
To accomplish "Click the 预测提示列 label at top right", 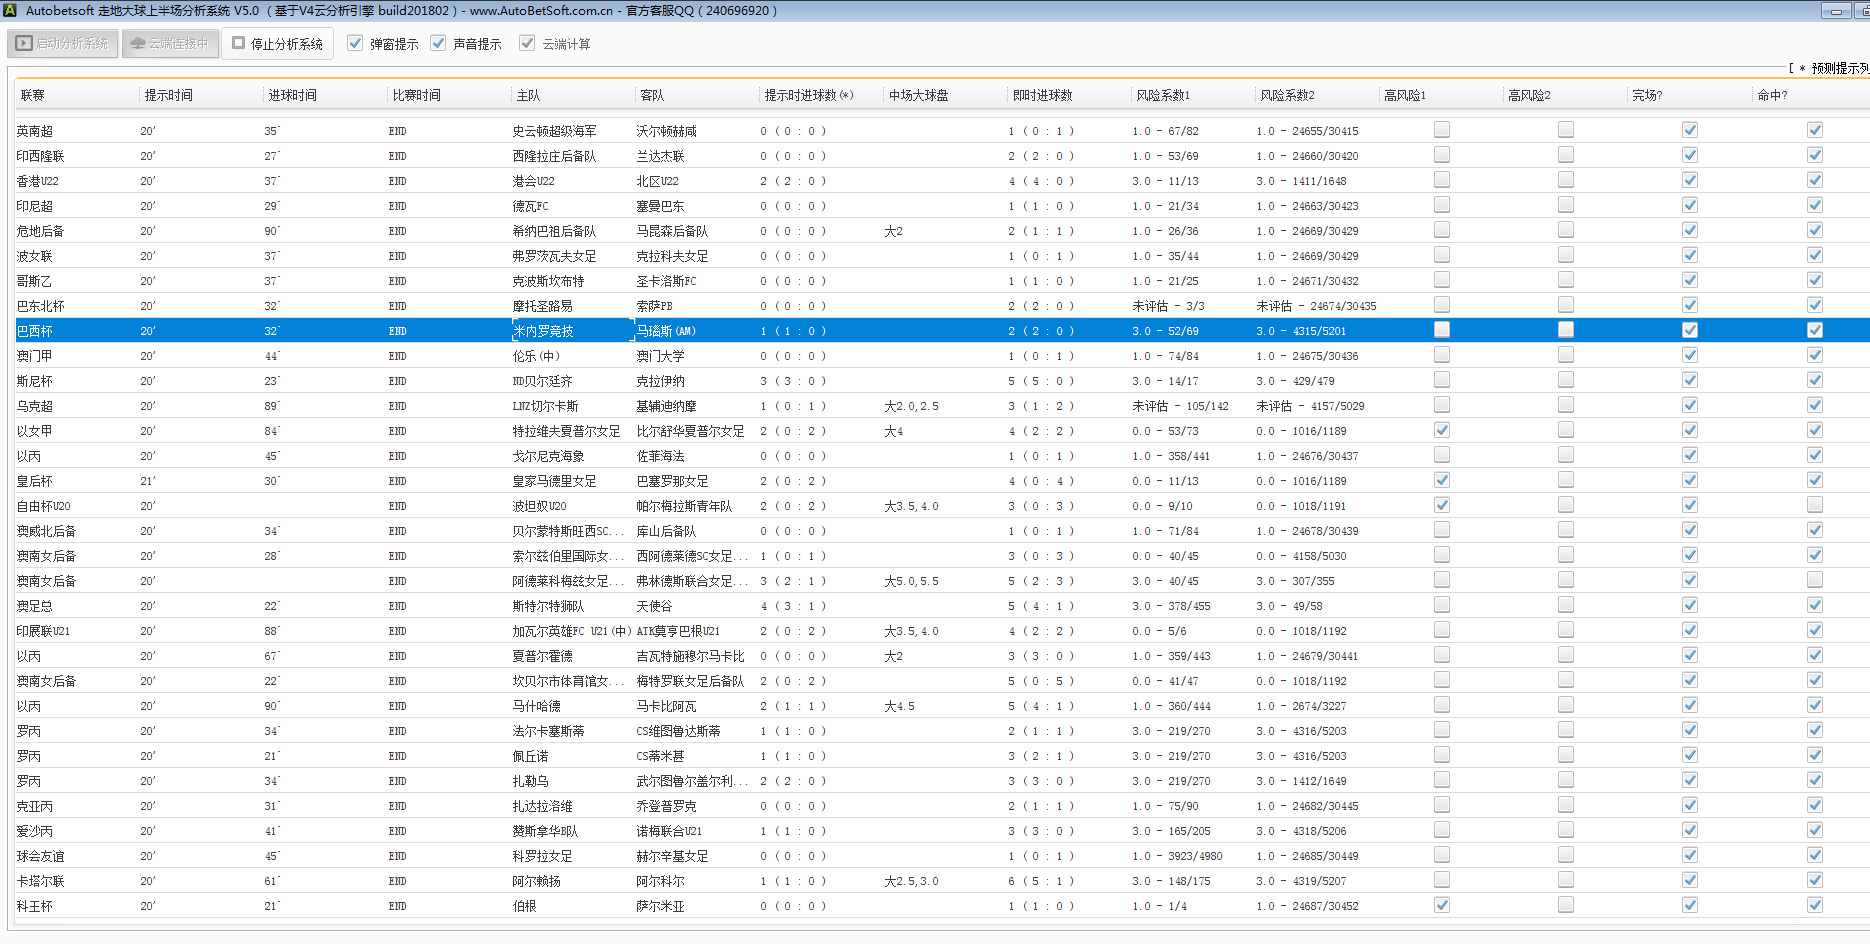I will tap(1838, 68).
